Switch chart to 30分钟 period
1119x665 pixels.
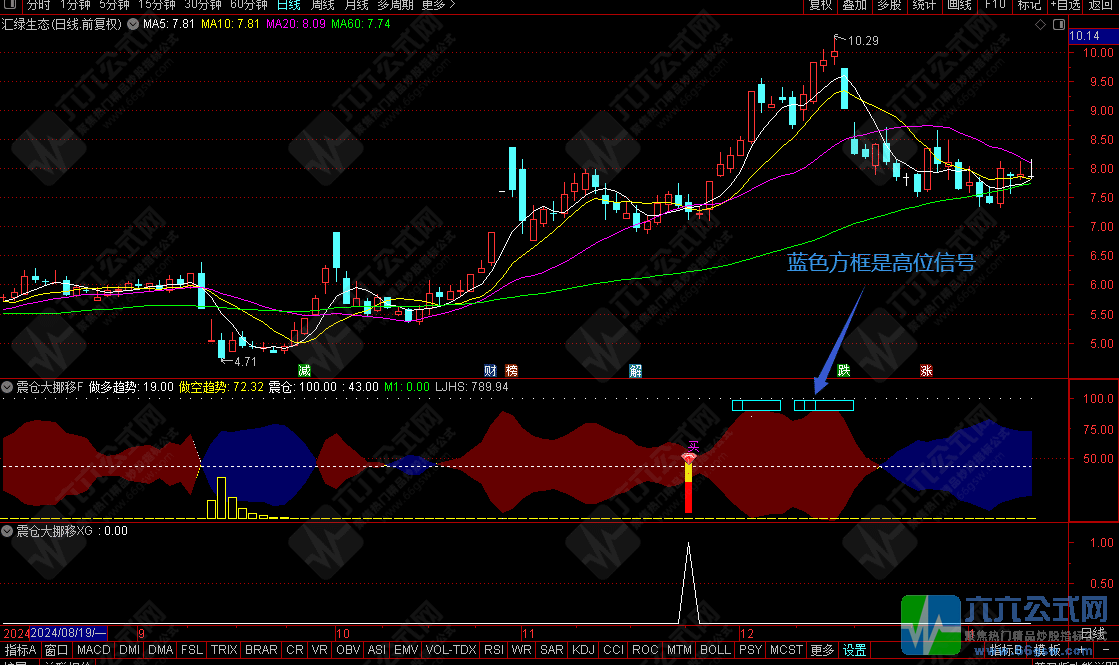click(x=203, y=5)
